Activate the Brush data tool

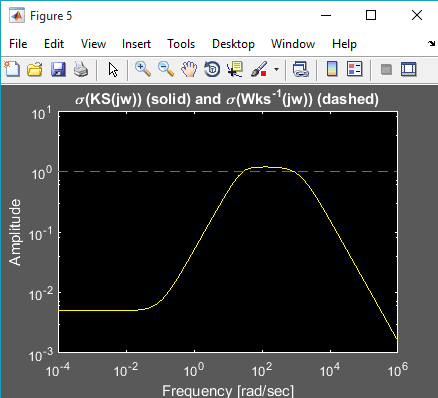(x=259, y=69)
